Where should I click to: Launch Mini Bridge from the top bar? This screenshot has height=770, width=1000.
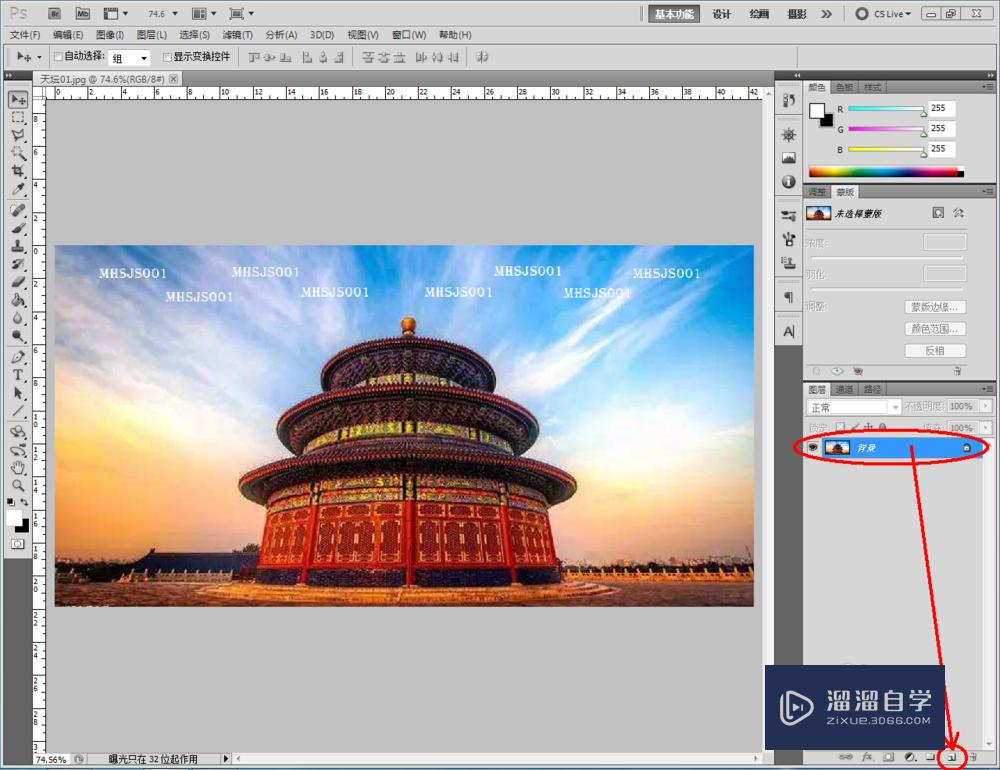point(82,13)
